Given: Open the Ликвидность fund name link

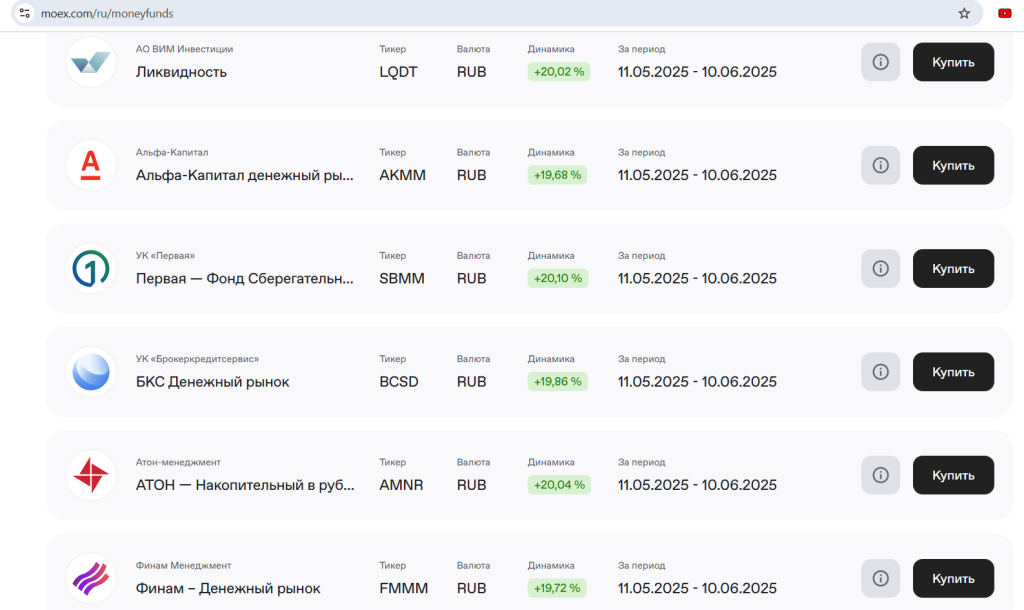Looking at the screenshot, I should point(181,72).
